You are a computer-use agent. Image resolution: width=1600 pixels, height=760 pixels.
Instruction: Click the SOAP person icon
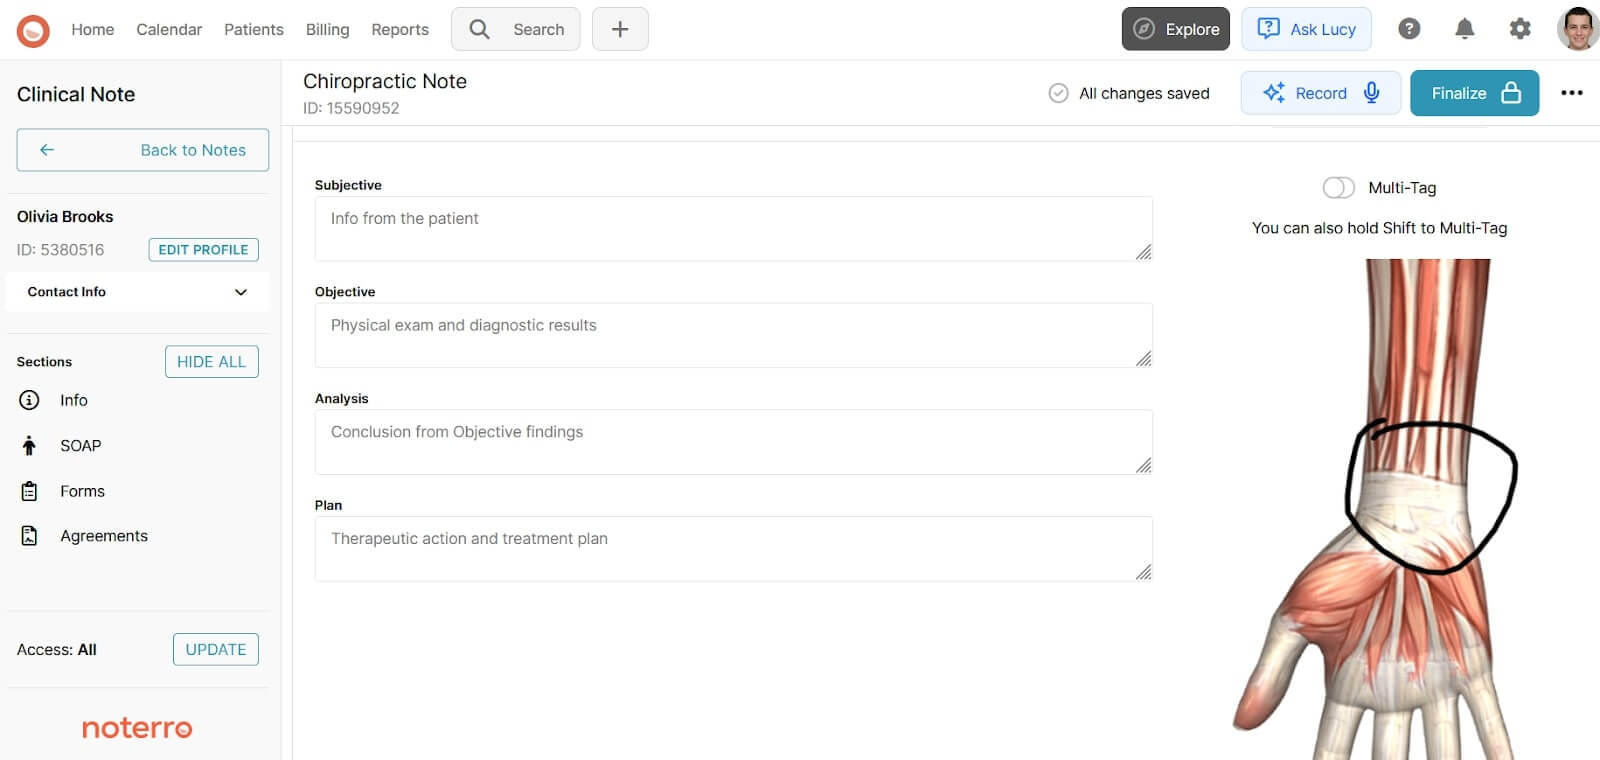tap(29, 446)
